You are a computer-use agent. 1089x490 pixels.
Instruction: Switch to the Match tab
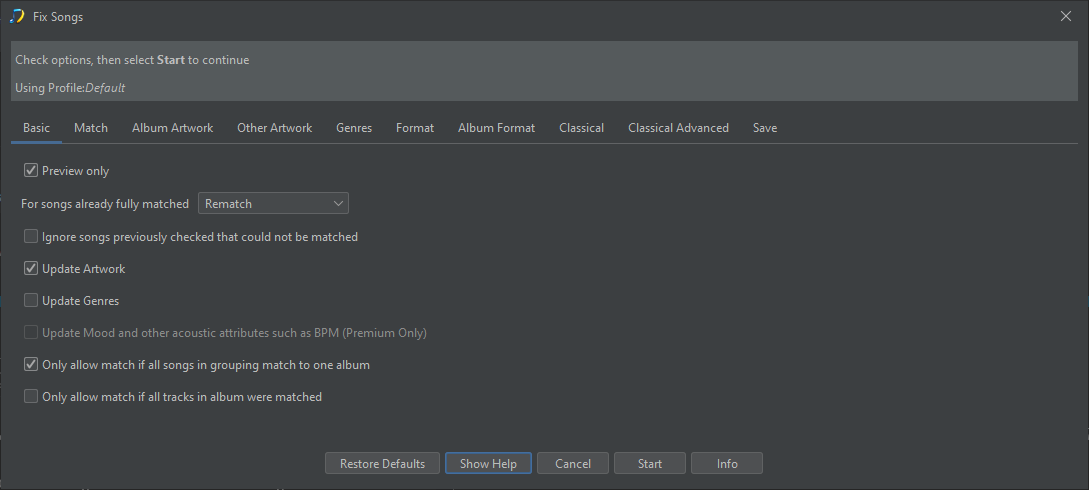coord(91,128)
